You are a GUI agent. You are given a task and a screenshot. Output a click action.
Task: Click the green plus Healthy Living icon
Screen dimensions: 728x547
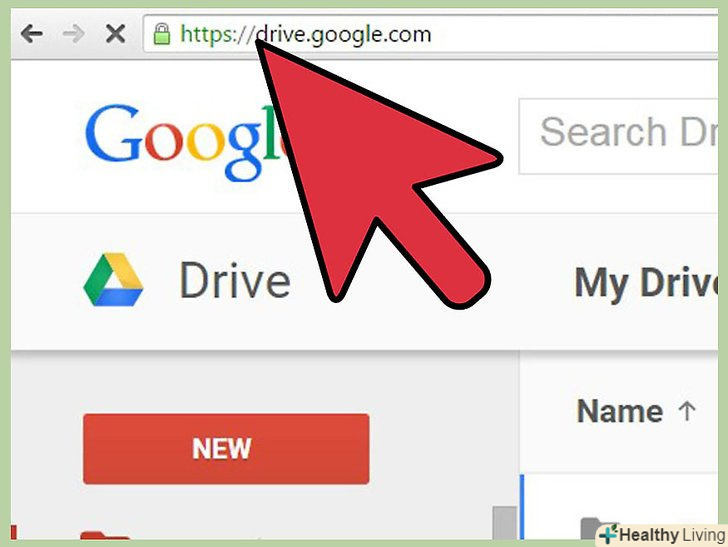(608, 535)
